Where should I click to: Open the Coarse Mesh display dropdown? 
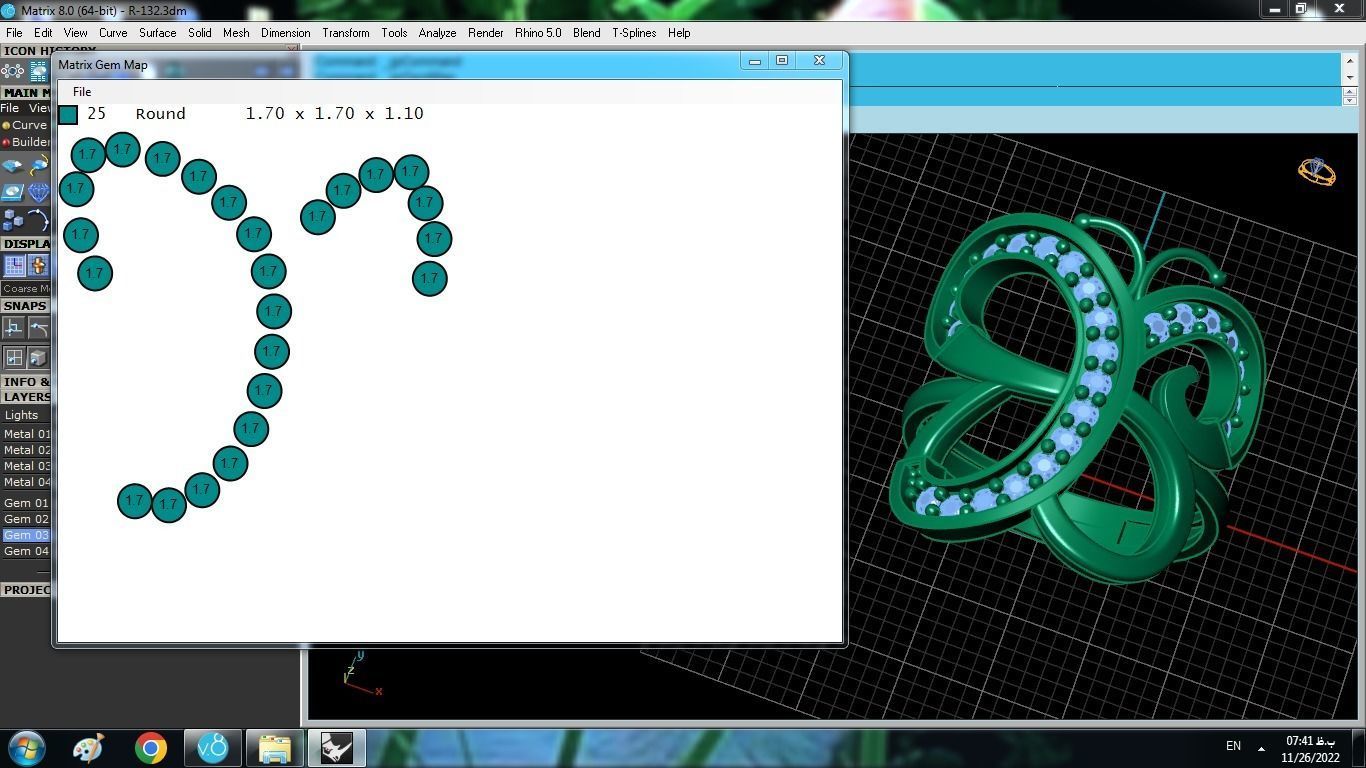click(x=26, y=288)
